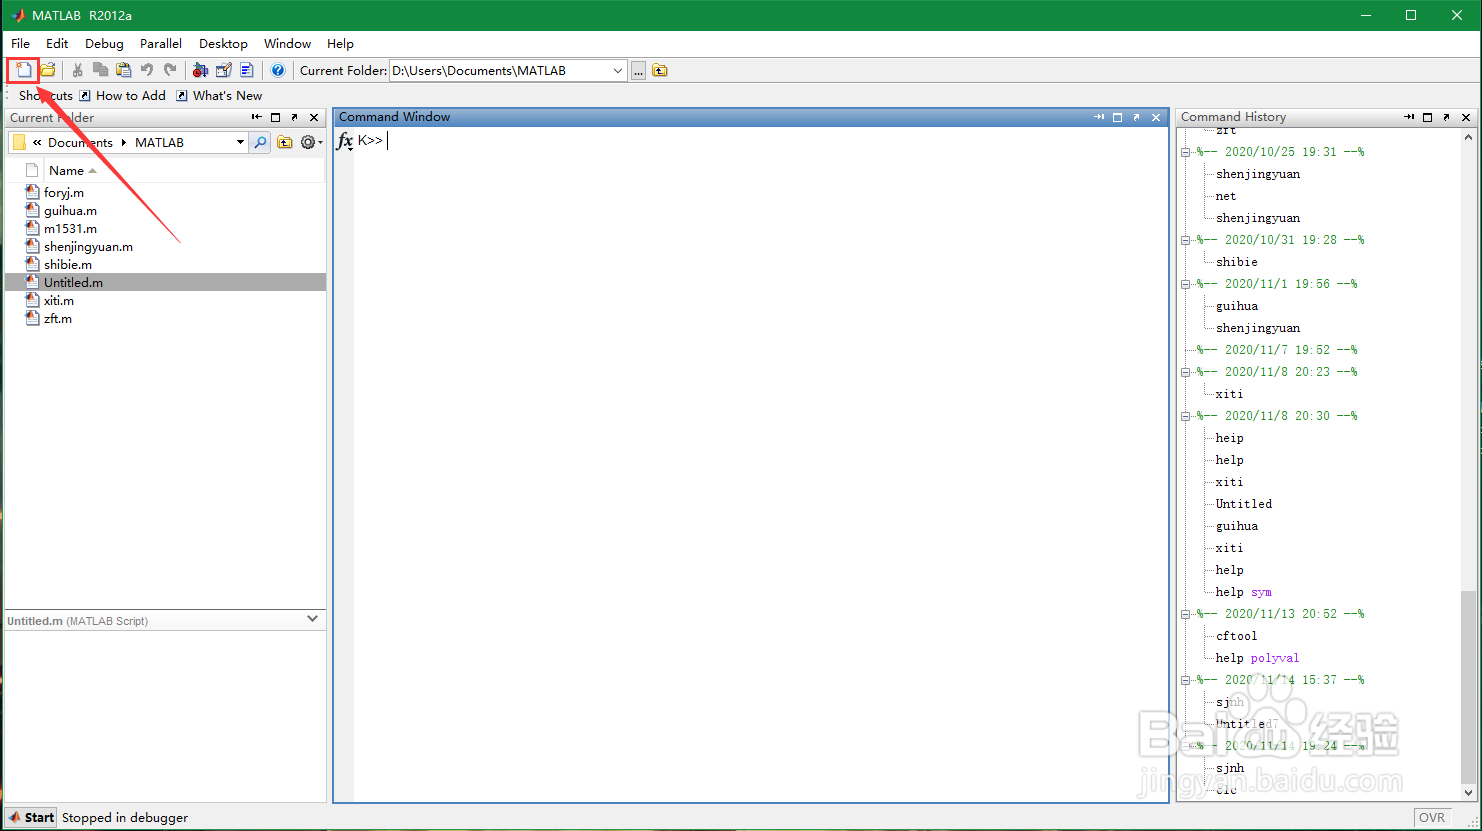Screen dimensions: 1482x831
Task: Undock the Command History panel
Action: [x=1447, y=117]
